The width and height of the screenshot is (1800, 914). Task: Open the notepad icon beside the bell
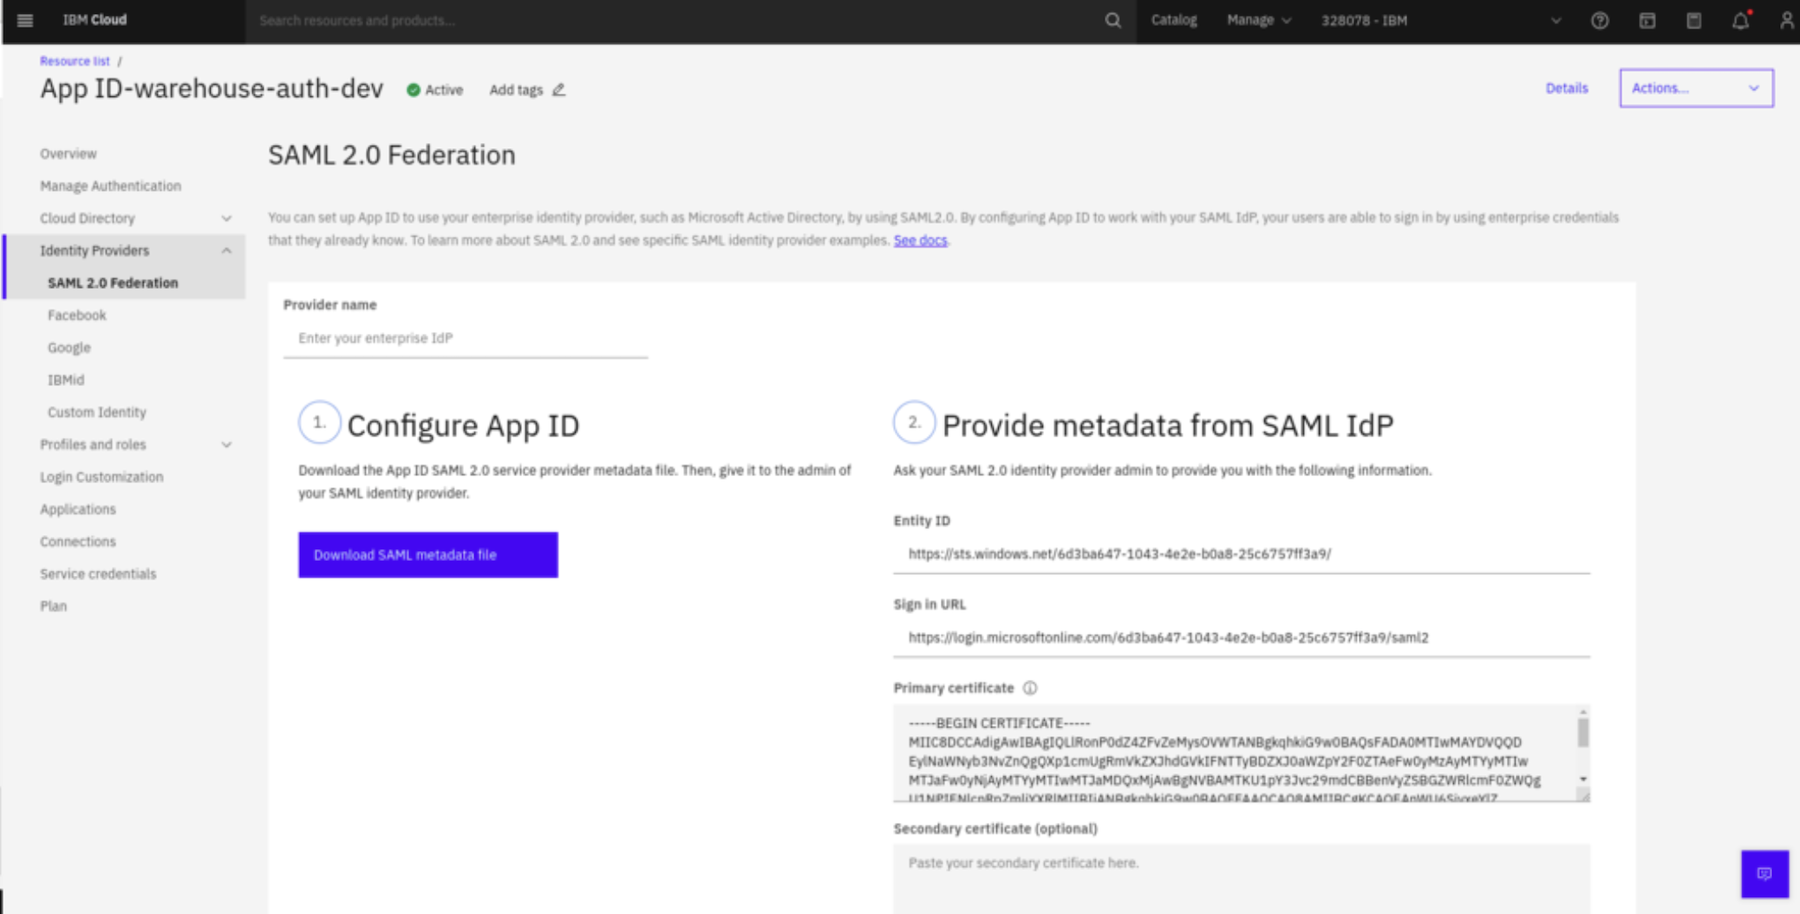pyautogui.click(x=1694, y=20)
